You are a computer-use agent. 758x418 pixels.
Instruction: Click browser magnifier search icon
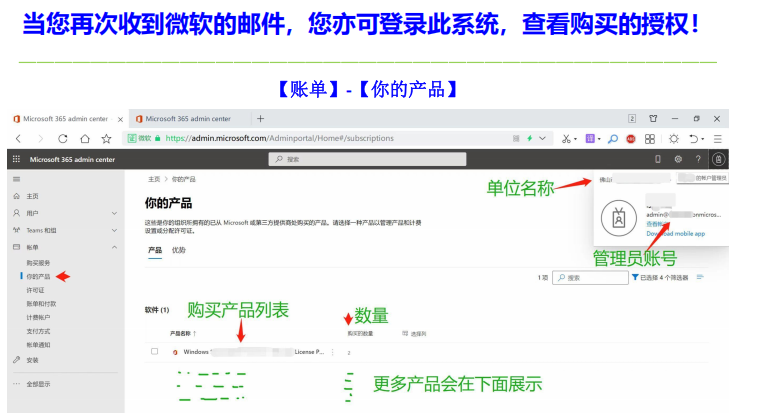pyautogui.click(x=612, y=139)
